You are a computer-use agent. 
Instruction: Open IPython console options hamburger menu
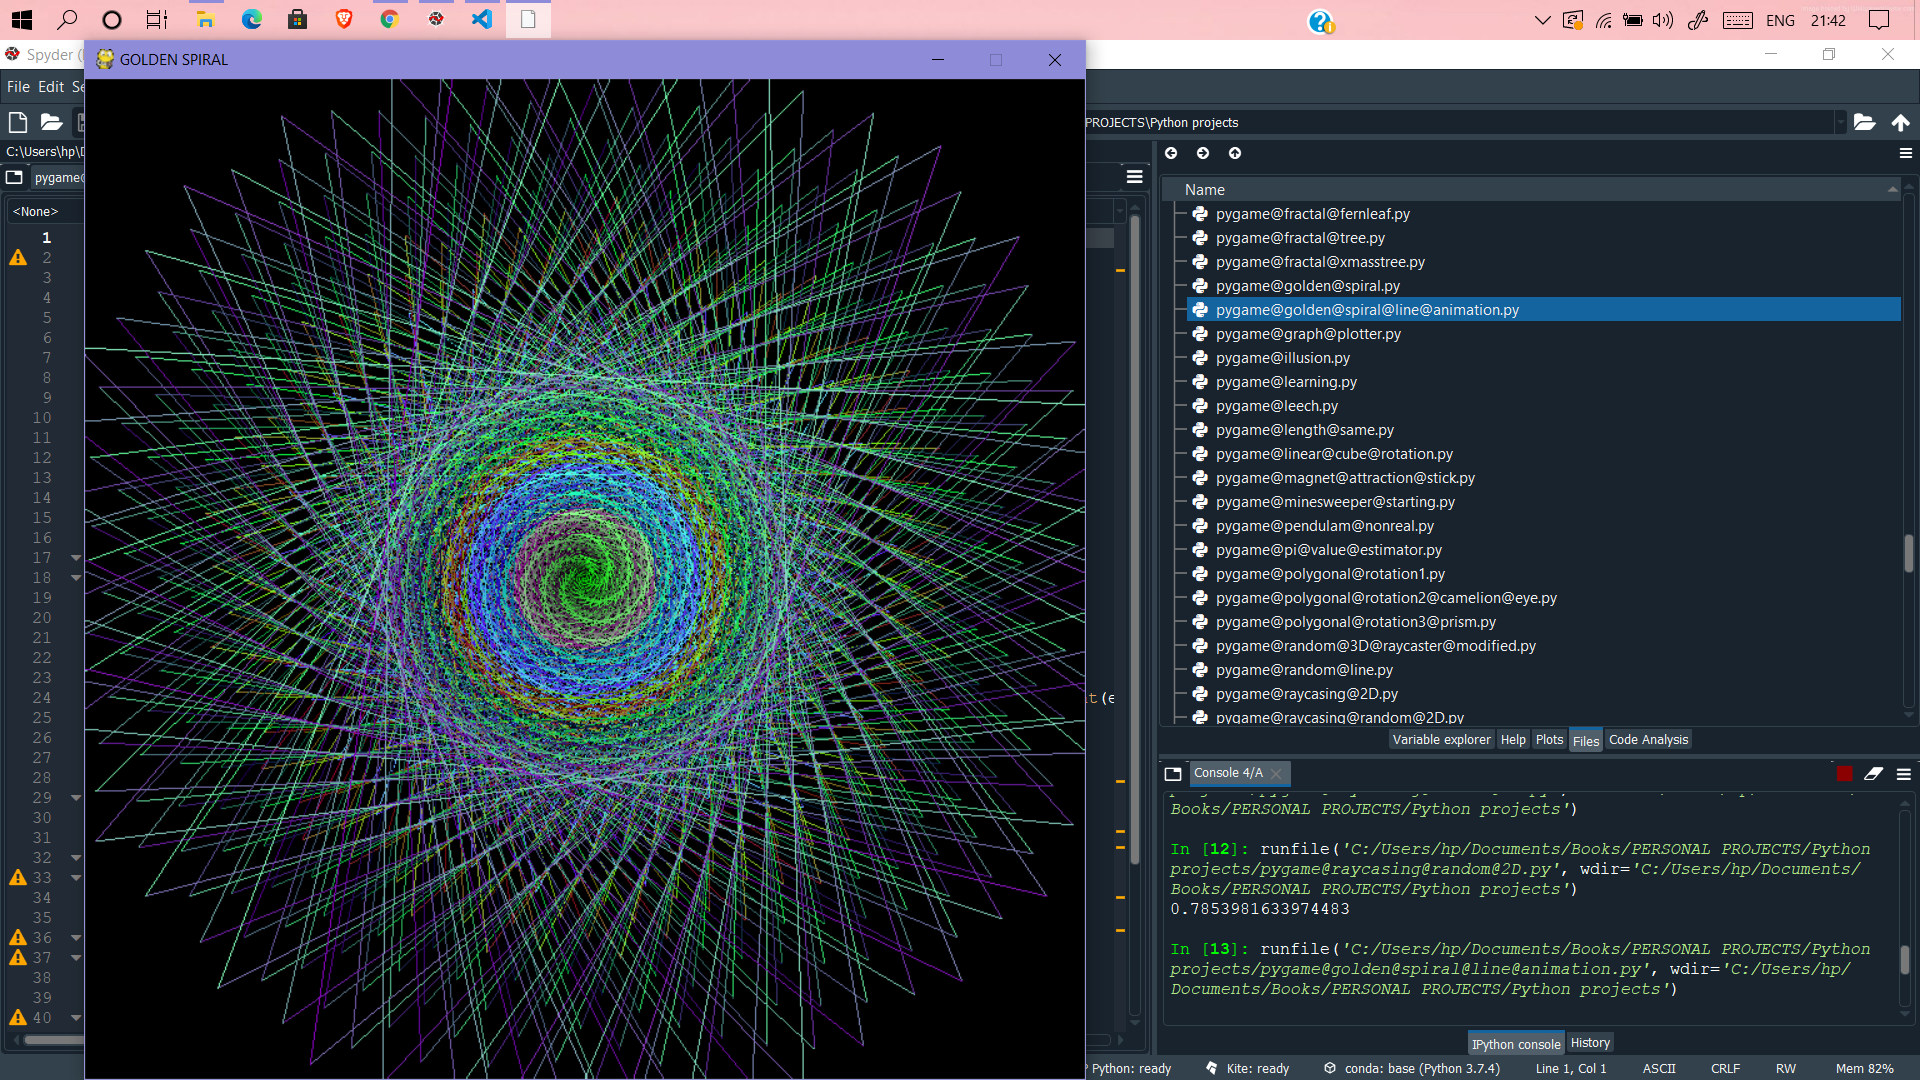pos(1904,774)
